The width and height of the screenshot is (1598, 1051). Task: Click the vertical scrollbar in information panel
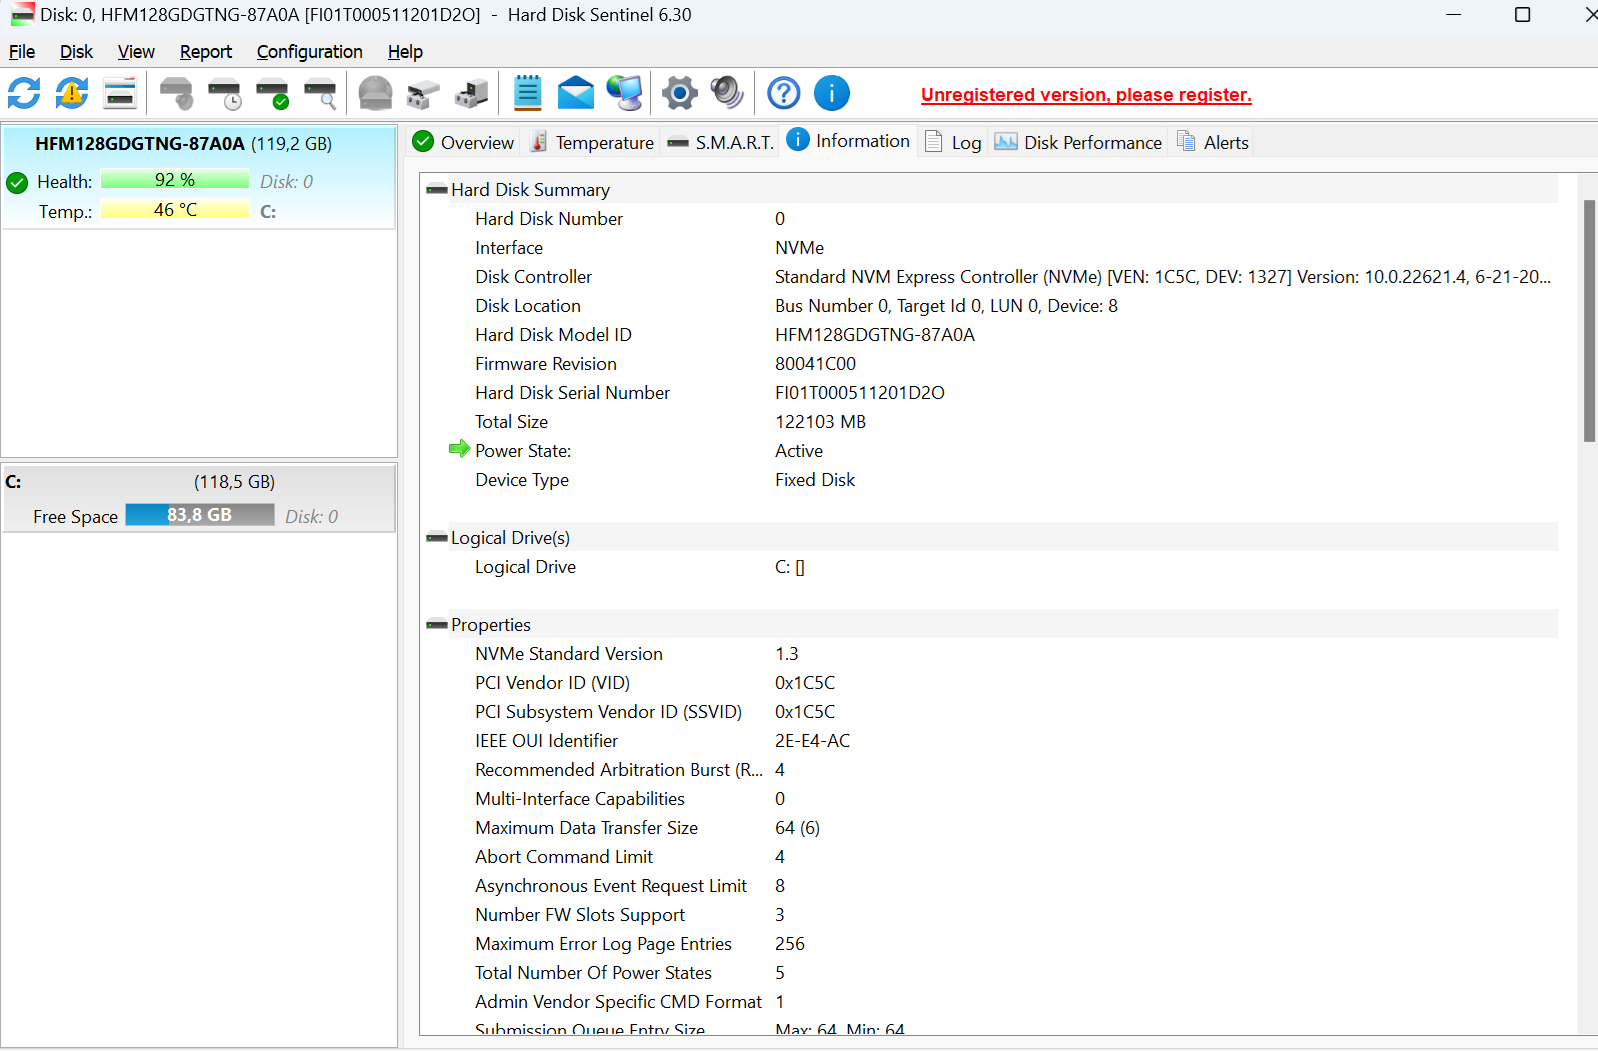pyautogui.click(x=1588, y=320)
